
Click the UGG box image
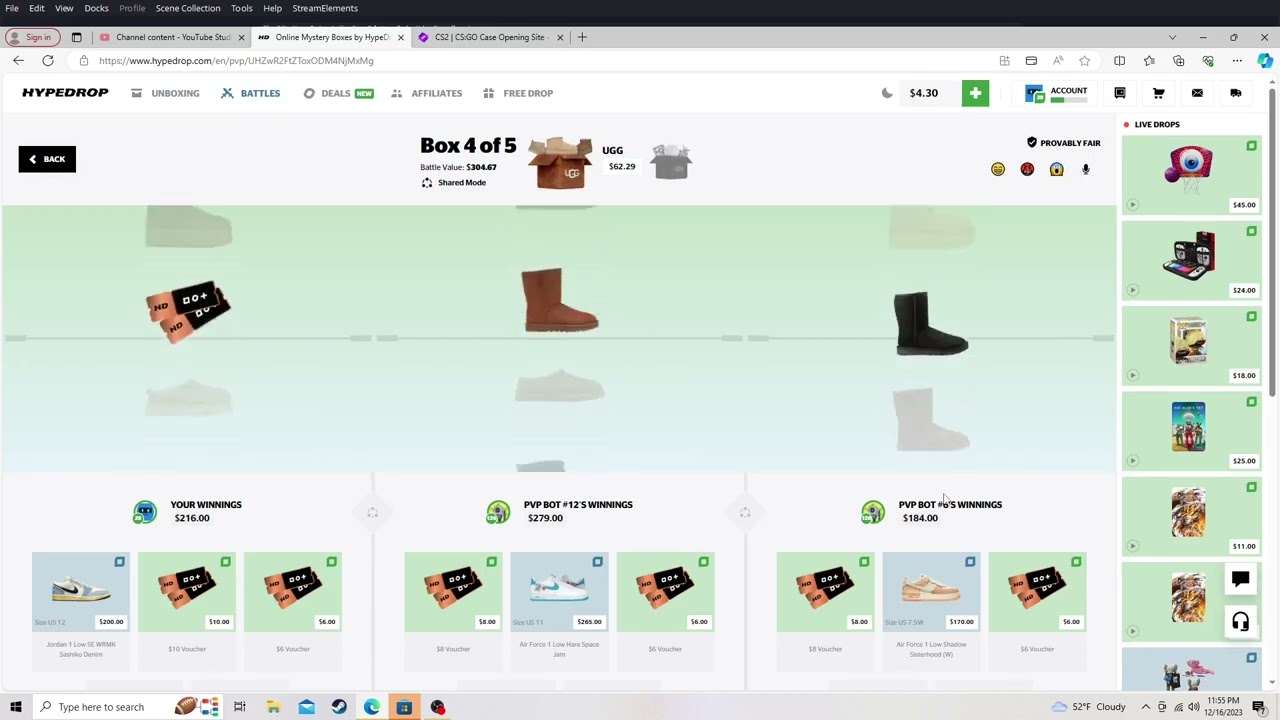(560, 163)
